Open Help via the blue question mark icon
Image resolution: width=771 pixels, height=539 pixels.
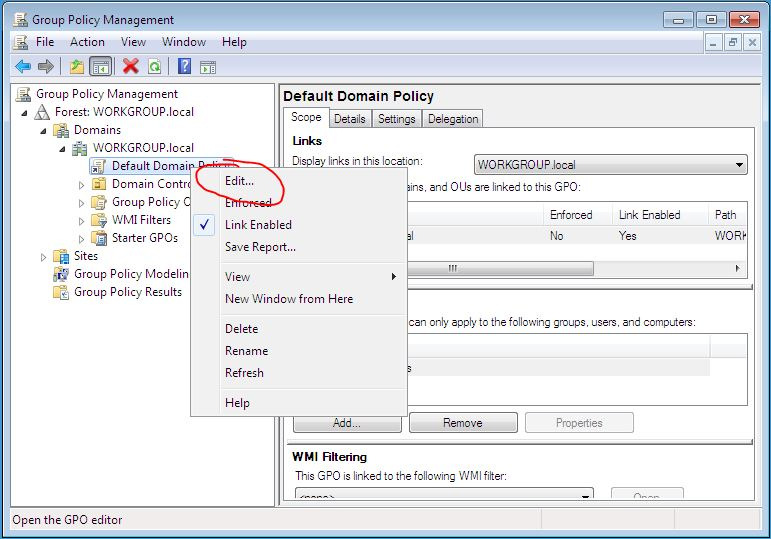click(x=185, y=67)
